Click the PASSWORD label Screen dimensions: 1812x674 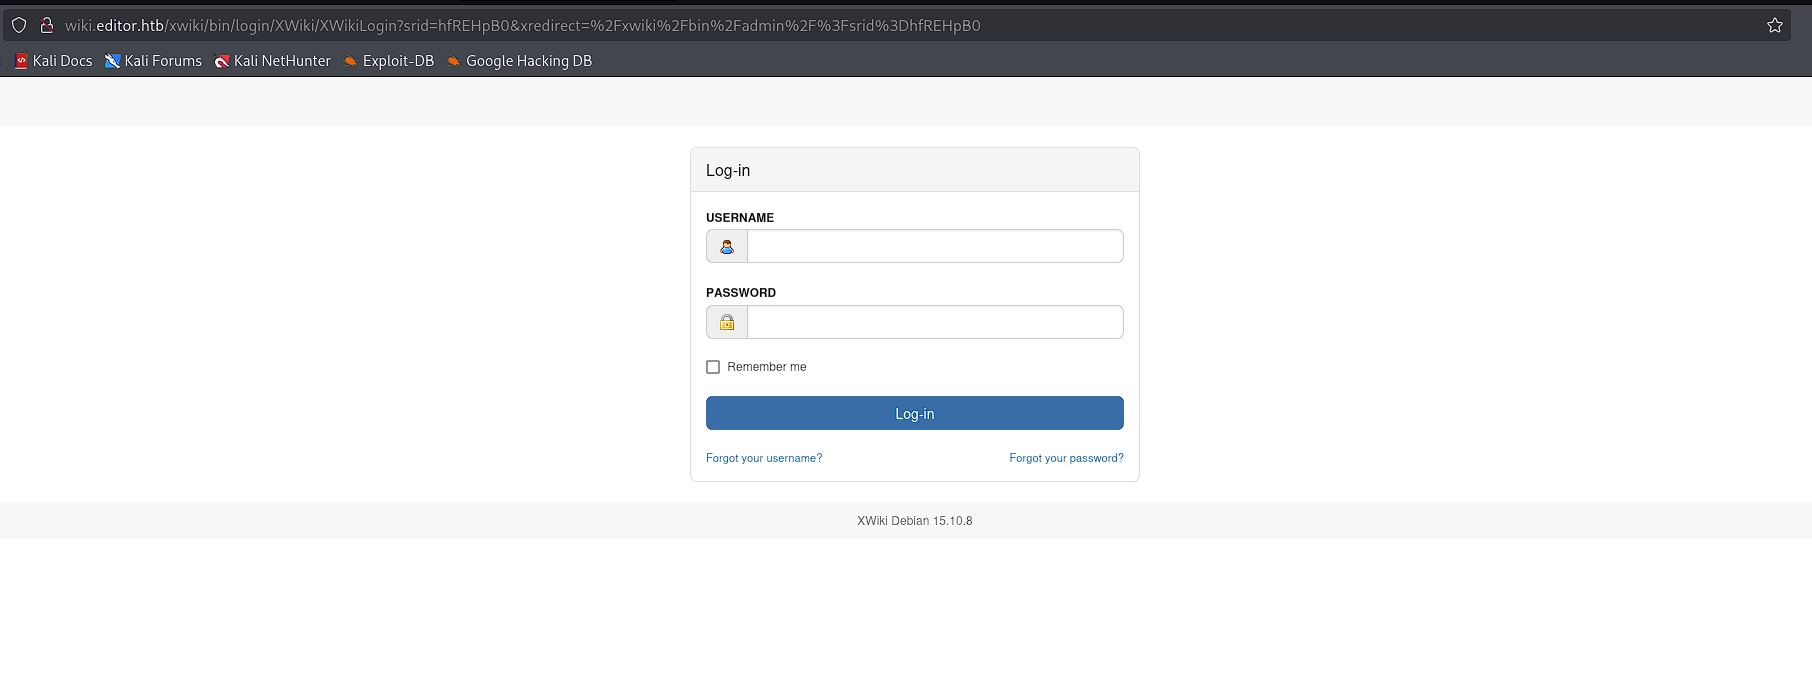741,293
